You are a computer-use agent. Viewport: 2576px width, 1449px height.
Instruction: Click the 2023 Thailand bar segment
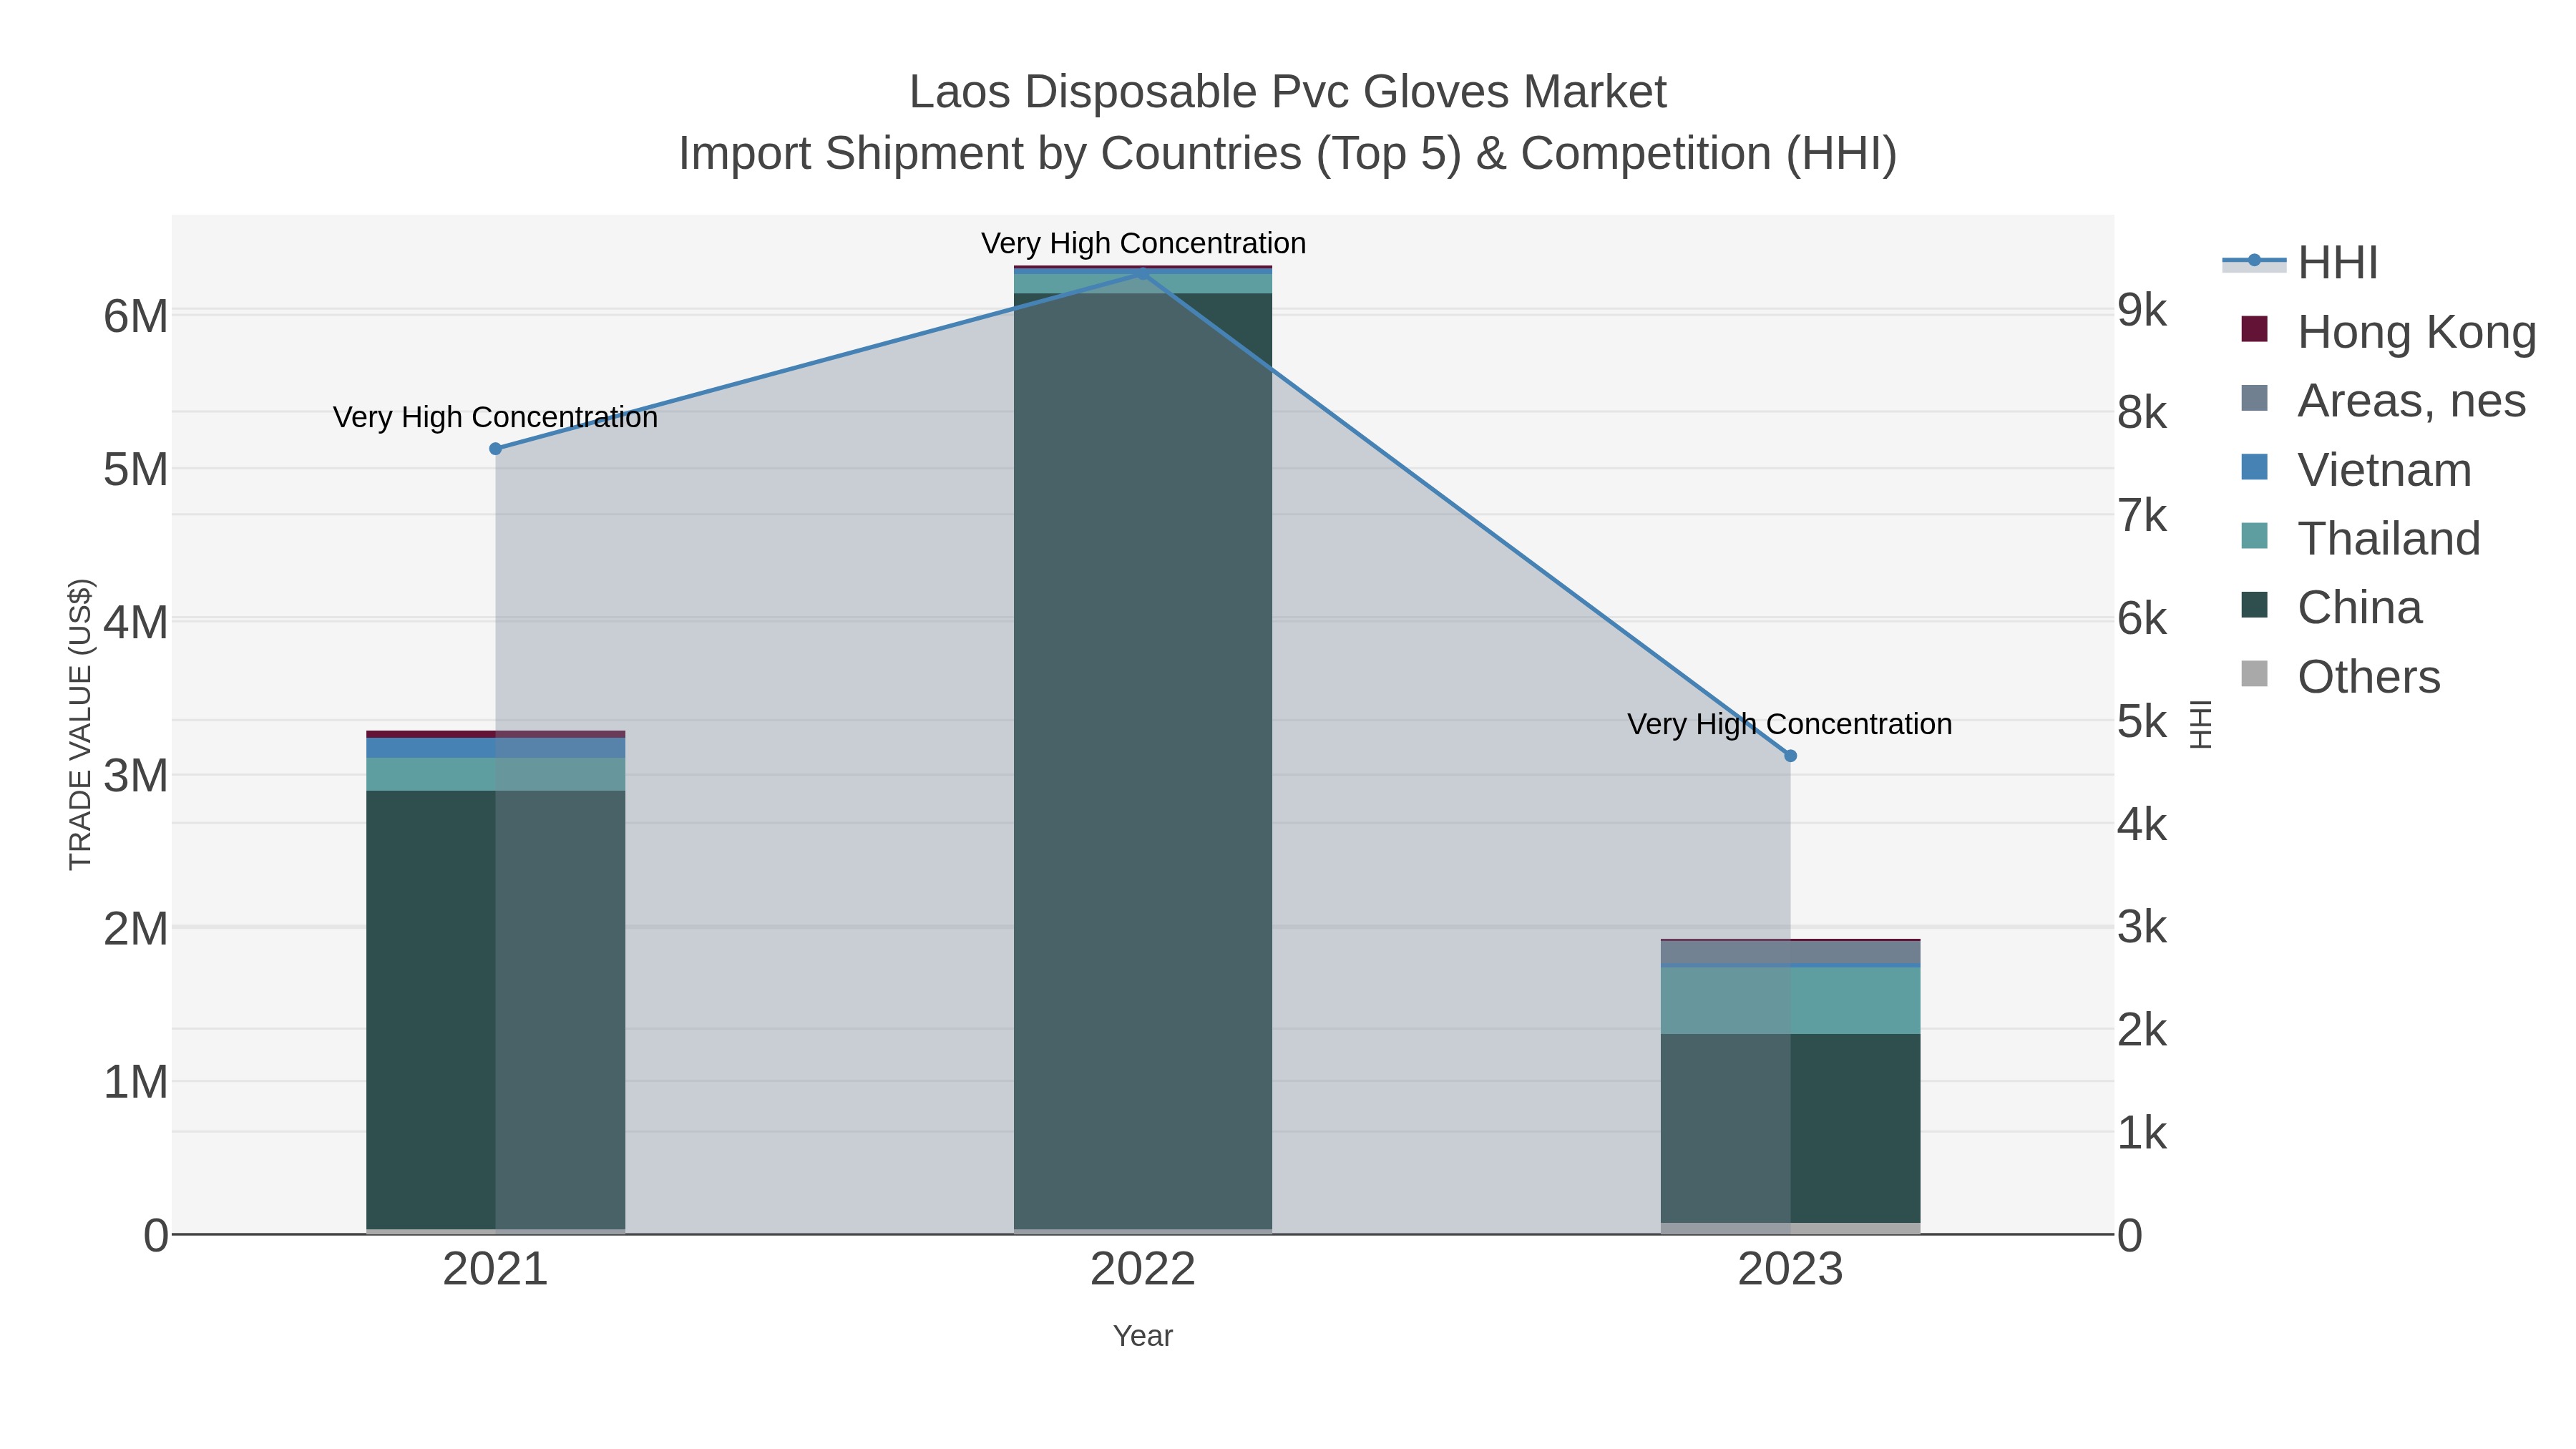click(1790, 1000)
